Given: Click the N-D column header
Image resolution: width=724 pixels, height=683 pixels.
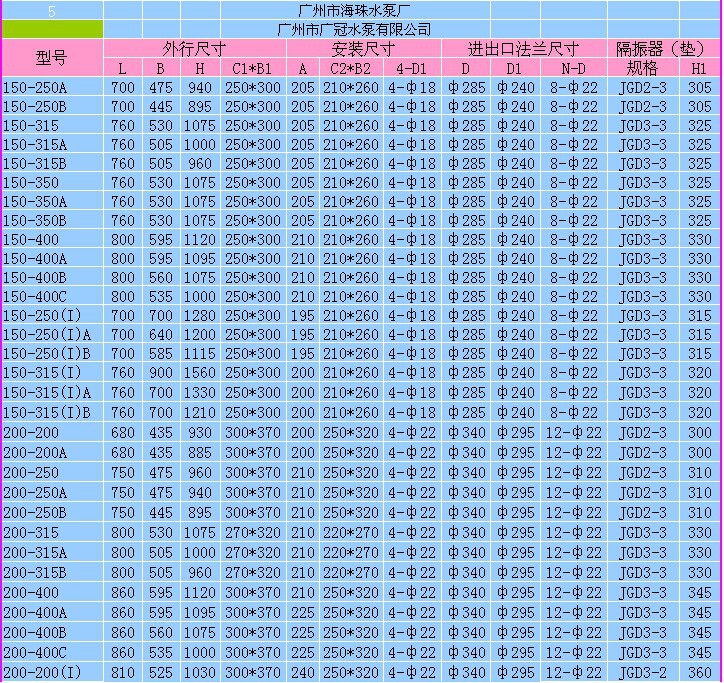Looking at the screenshot, I should (573, 68).
